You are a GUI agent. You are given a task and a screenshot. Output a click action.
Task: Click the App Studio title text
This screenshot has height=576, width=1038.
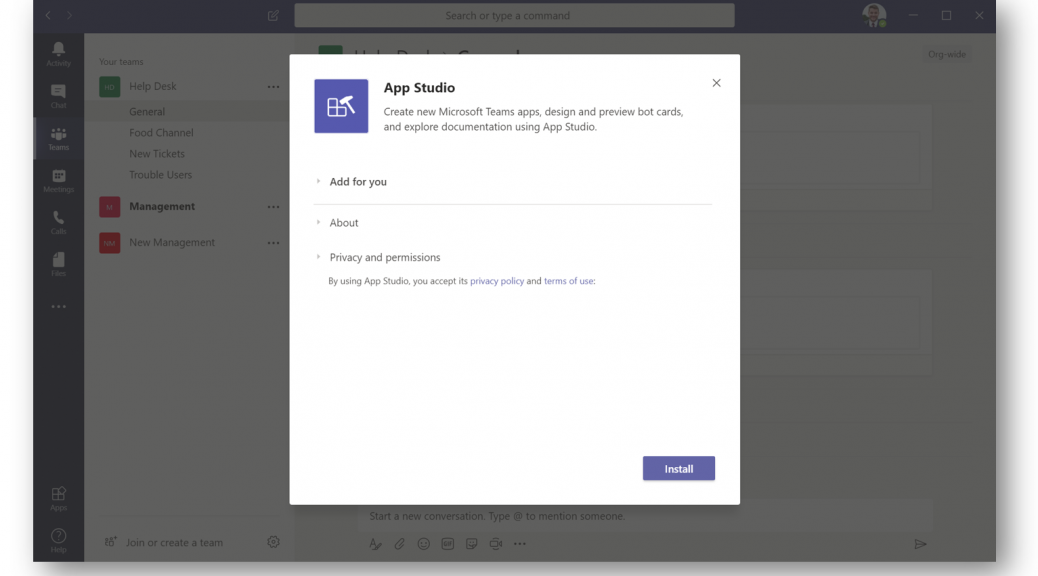click(x=419, y=87)
